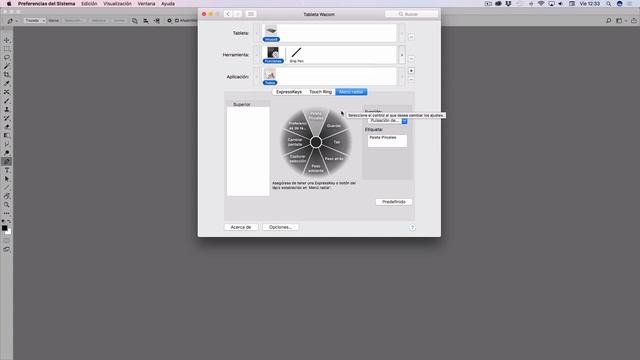Select Capturar selección radial segment
Viewport: 640px width, 360px height.
pos(298,158)
